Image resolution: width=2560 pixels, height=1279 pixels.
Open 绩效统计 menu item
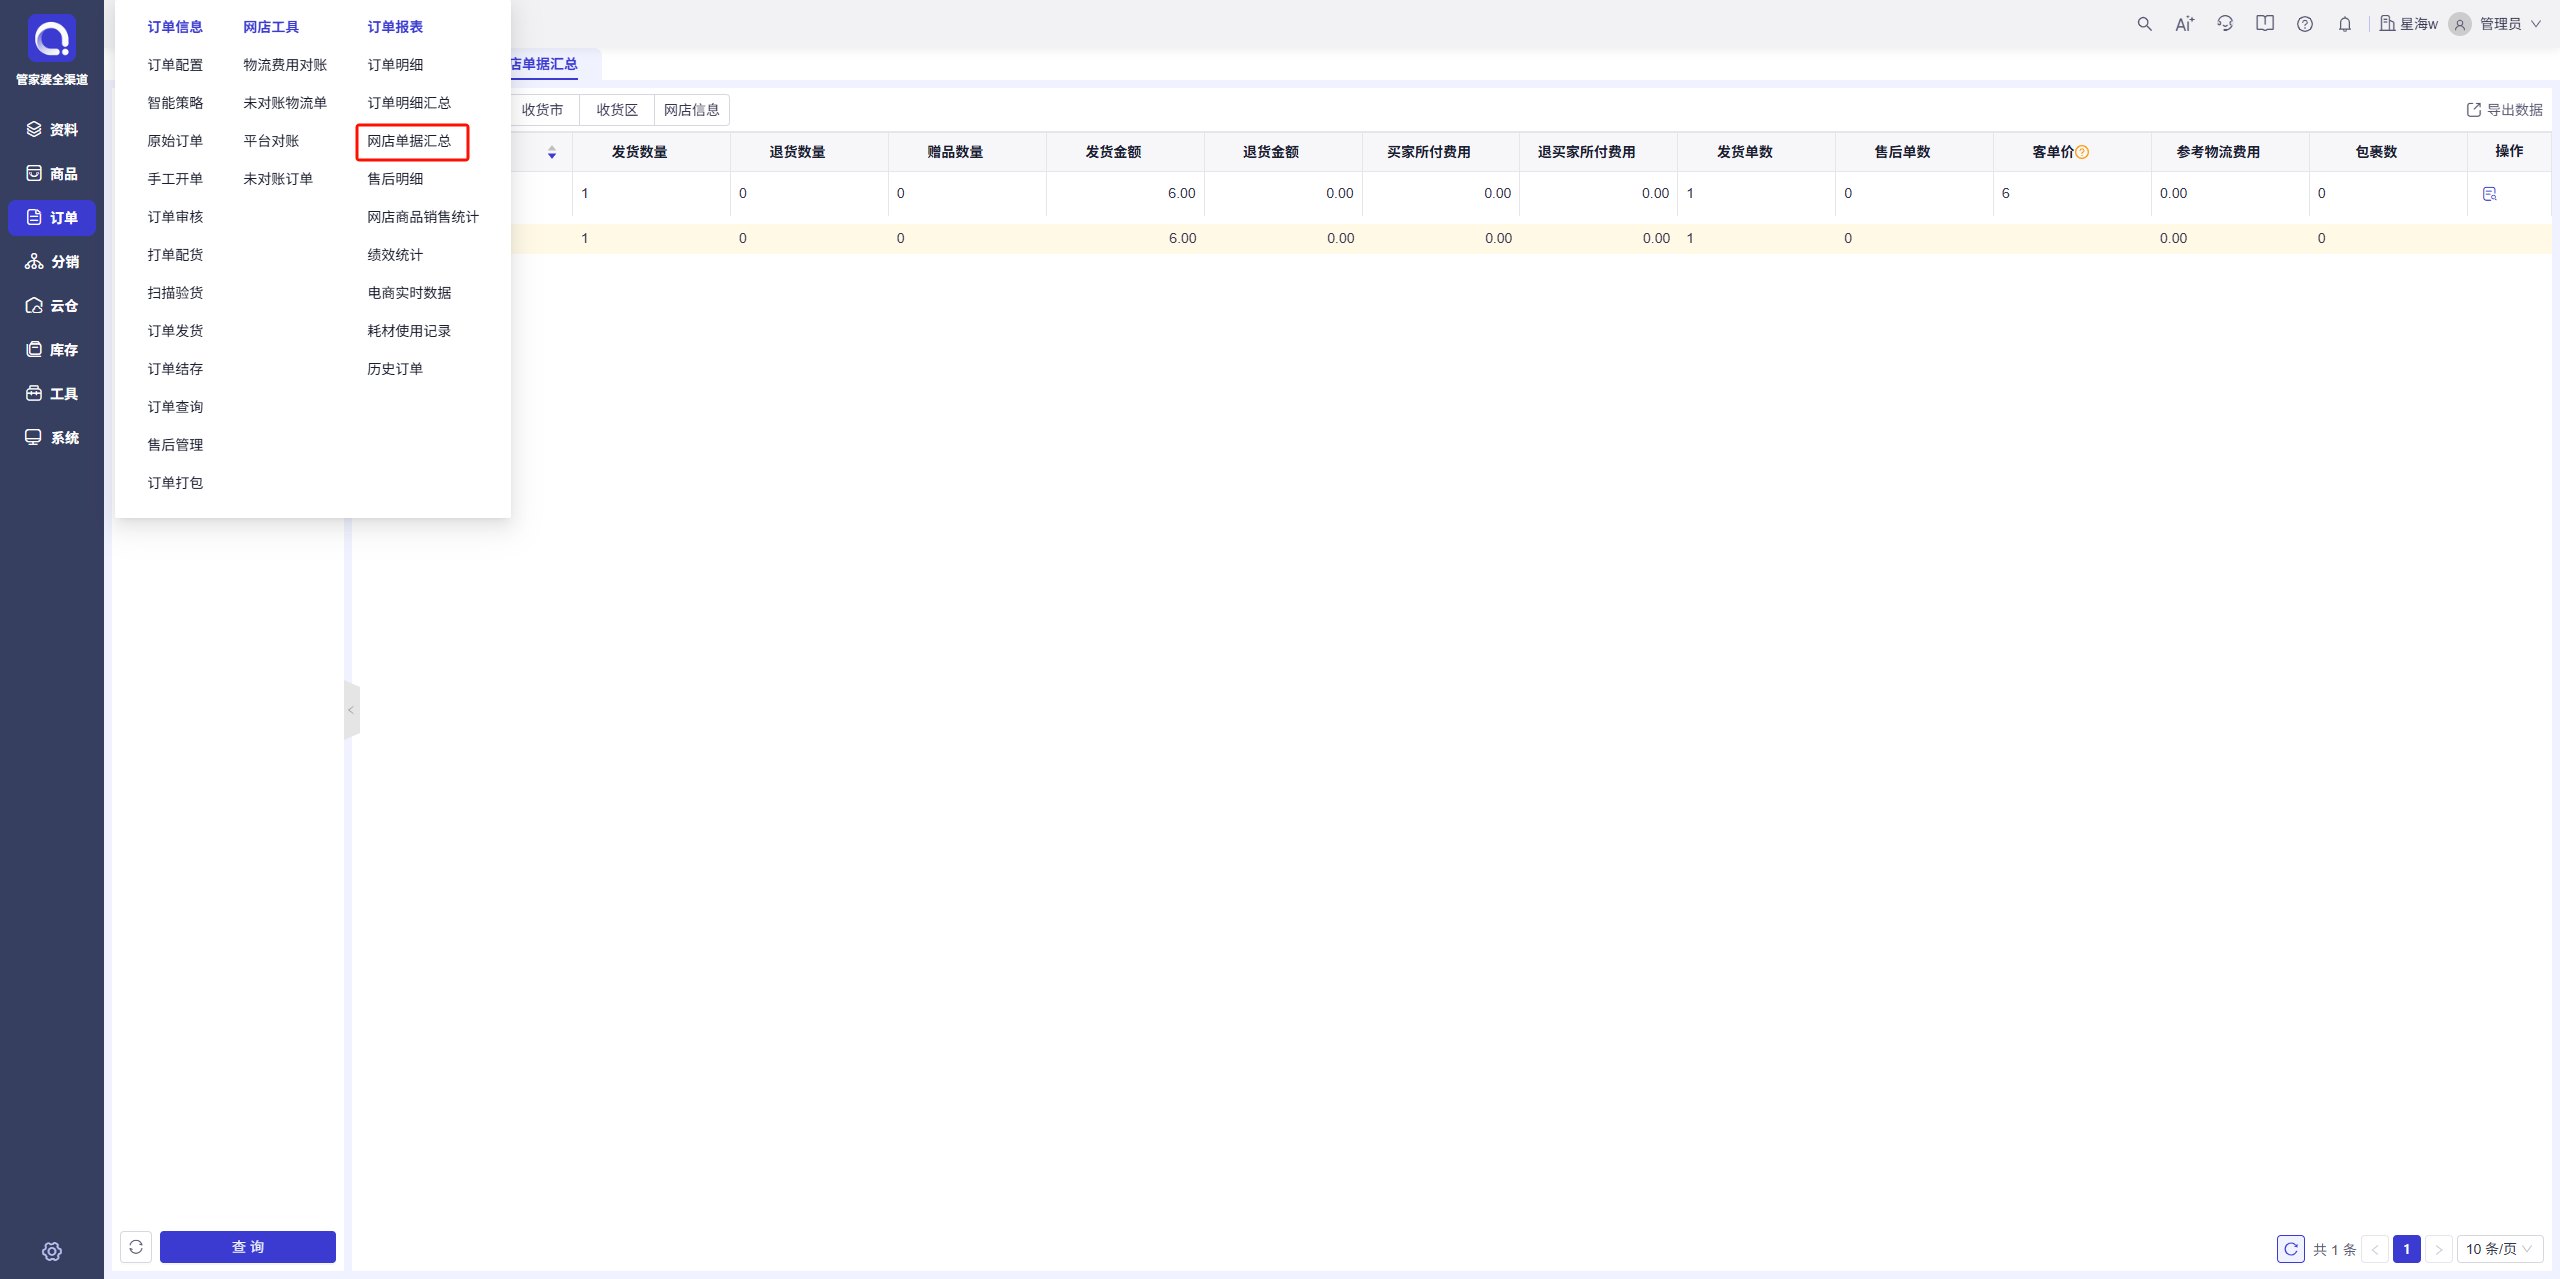(395, 255)
